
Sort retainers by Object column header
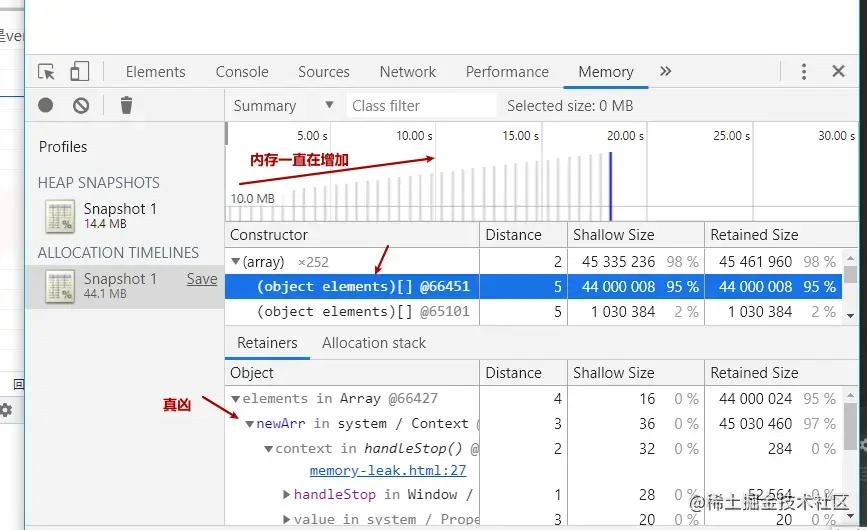click(x=352, y=373)
